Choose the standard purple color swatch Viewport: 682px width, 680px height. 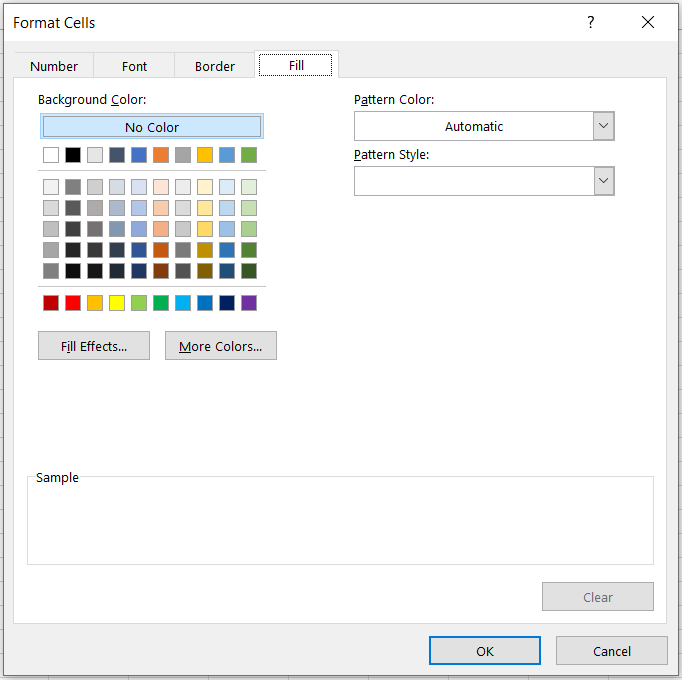[249, 303]
